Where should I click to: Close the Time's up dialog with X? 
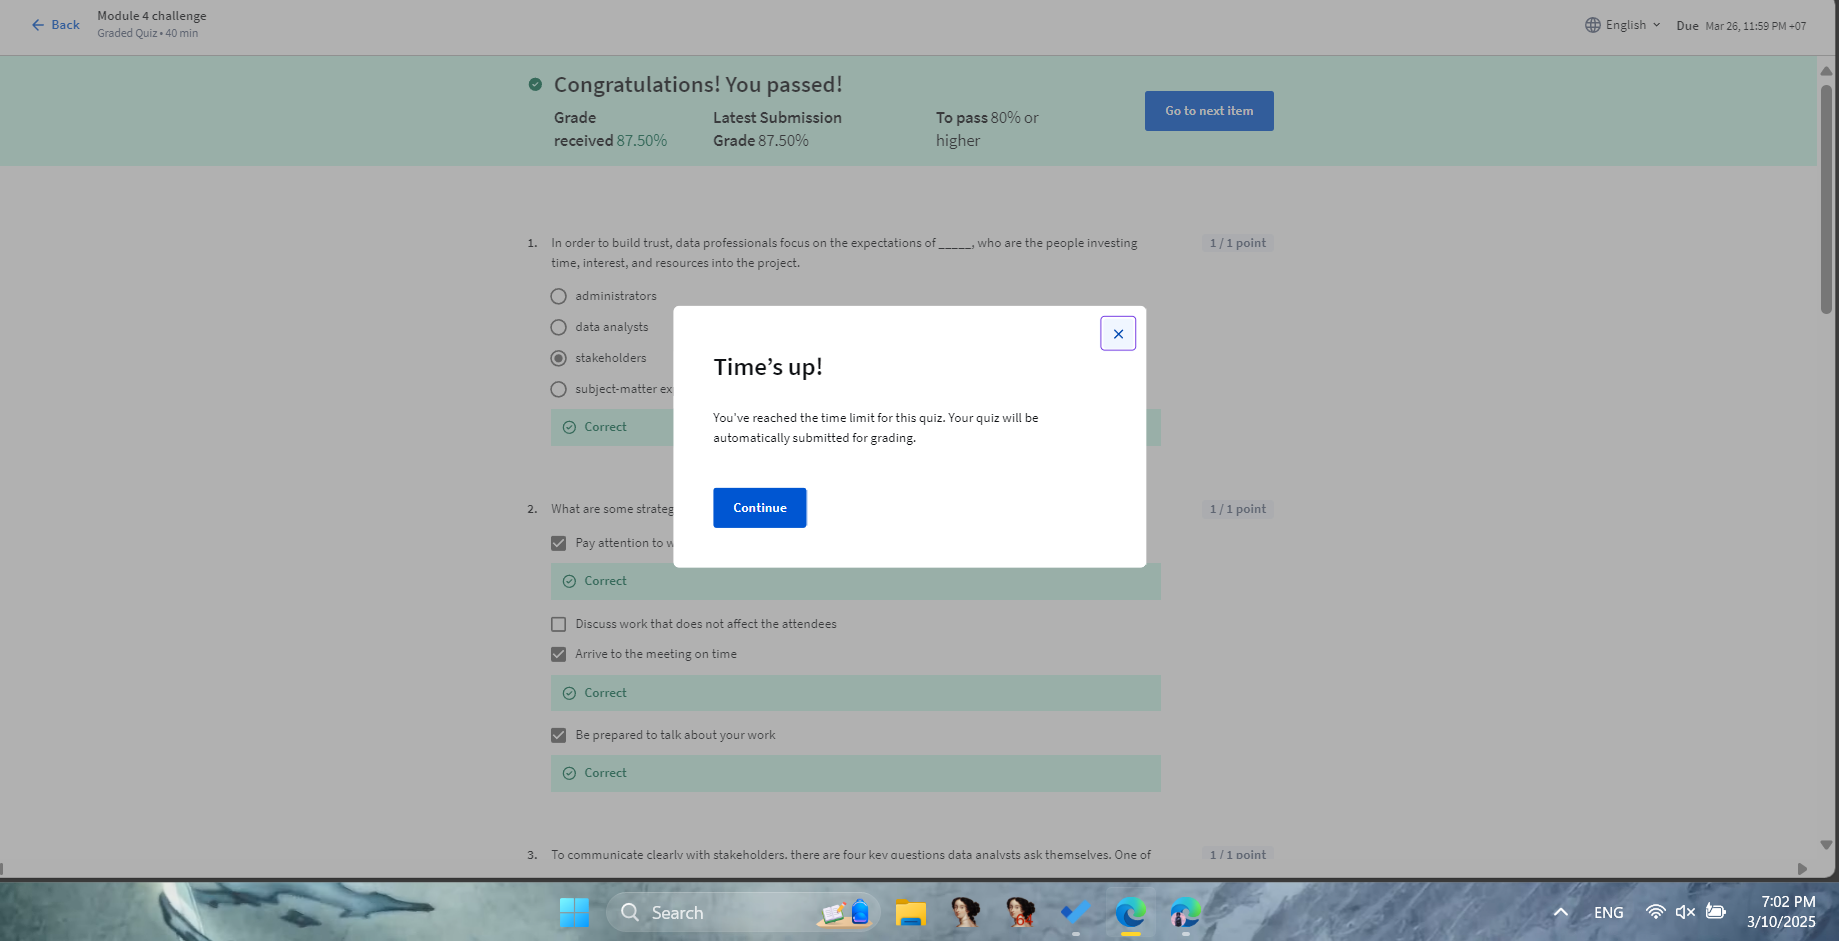1117,334
